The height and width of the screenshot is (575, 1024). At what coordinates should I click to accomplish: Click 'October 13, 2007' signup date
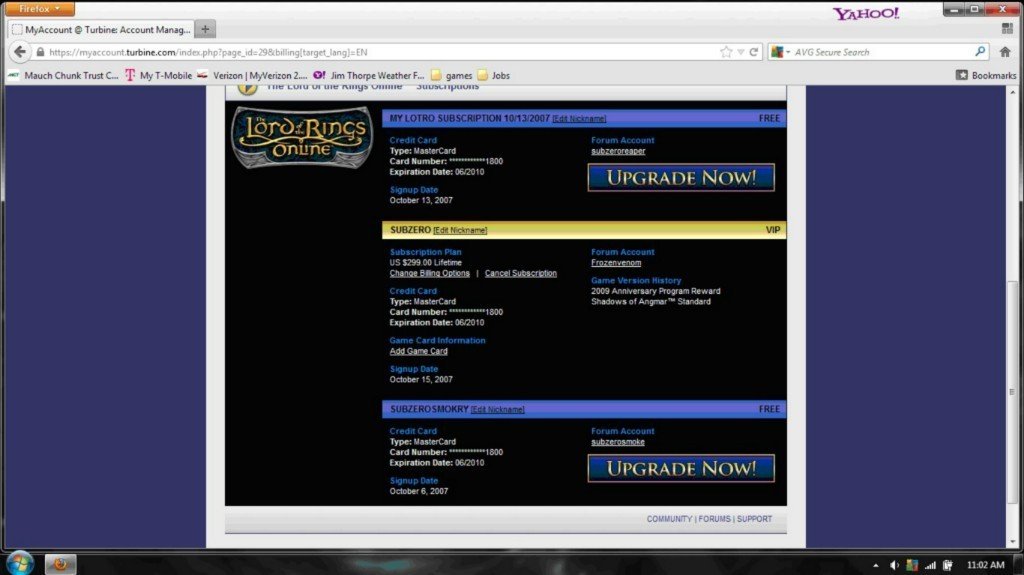point(421,200)
